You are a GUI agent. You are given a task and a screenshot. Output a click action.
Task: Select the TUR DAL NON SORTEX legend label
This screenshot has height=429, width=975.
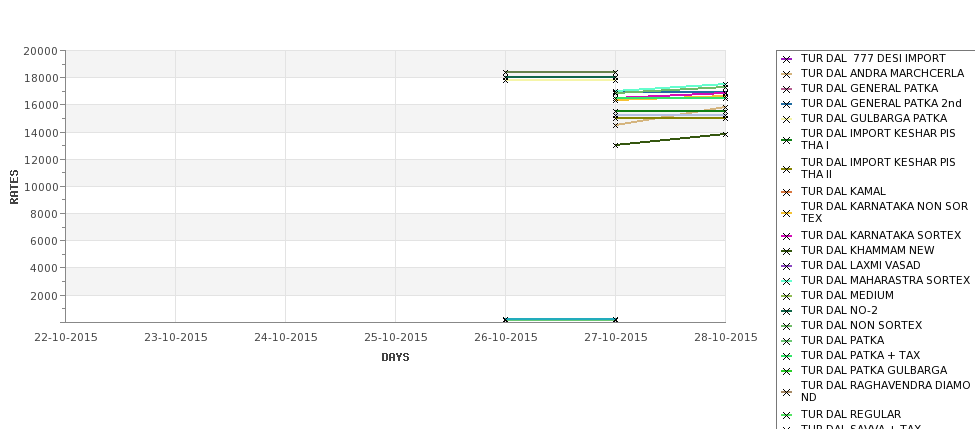click(x=861, y=325)
